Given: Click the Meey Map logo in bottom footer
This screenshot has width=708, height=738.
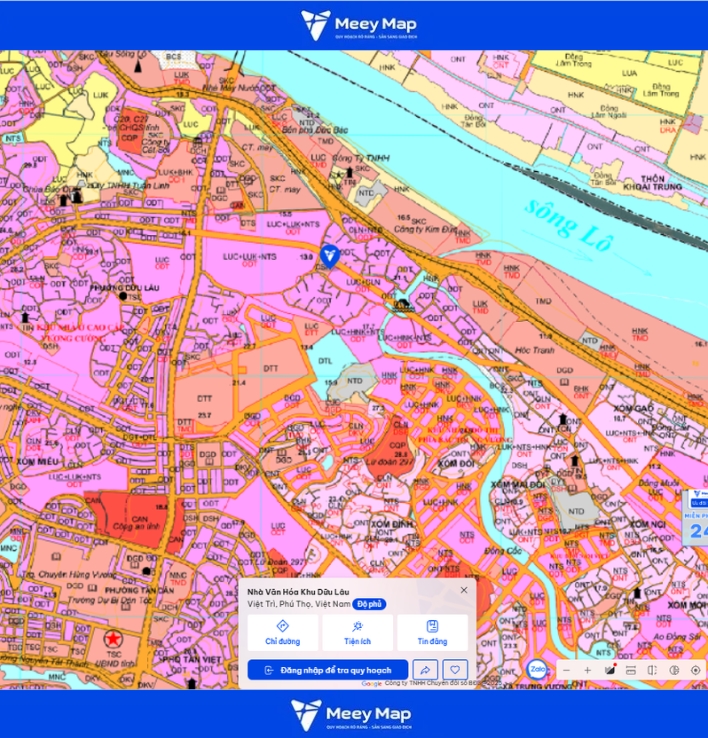Looking at the screenshot, I should [x=351, y=715].
